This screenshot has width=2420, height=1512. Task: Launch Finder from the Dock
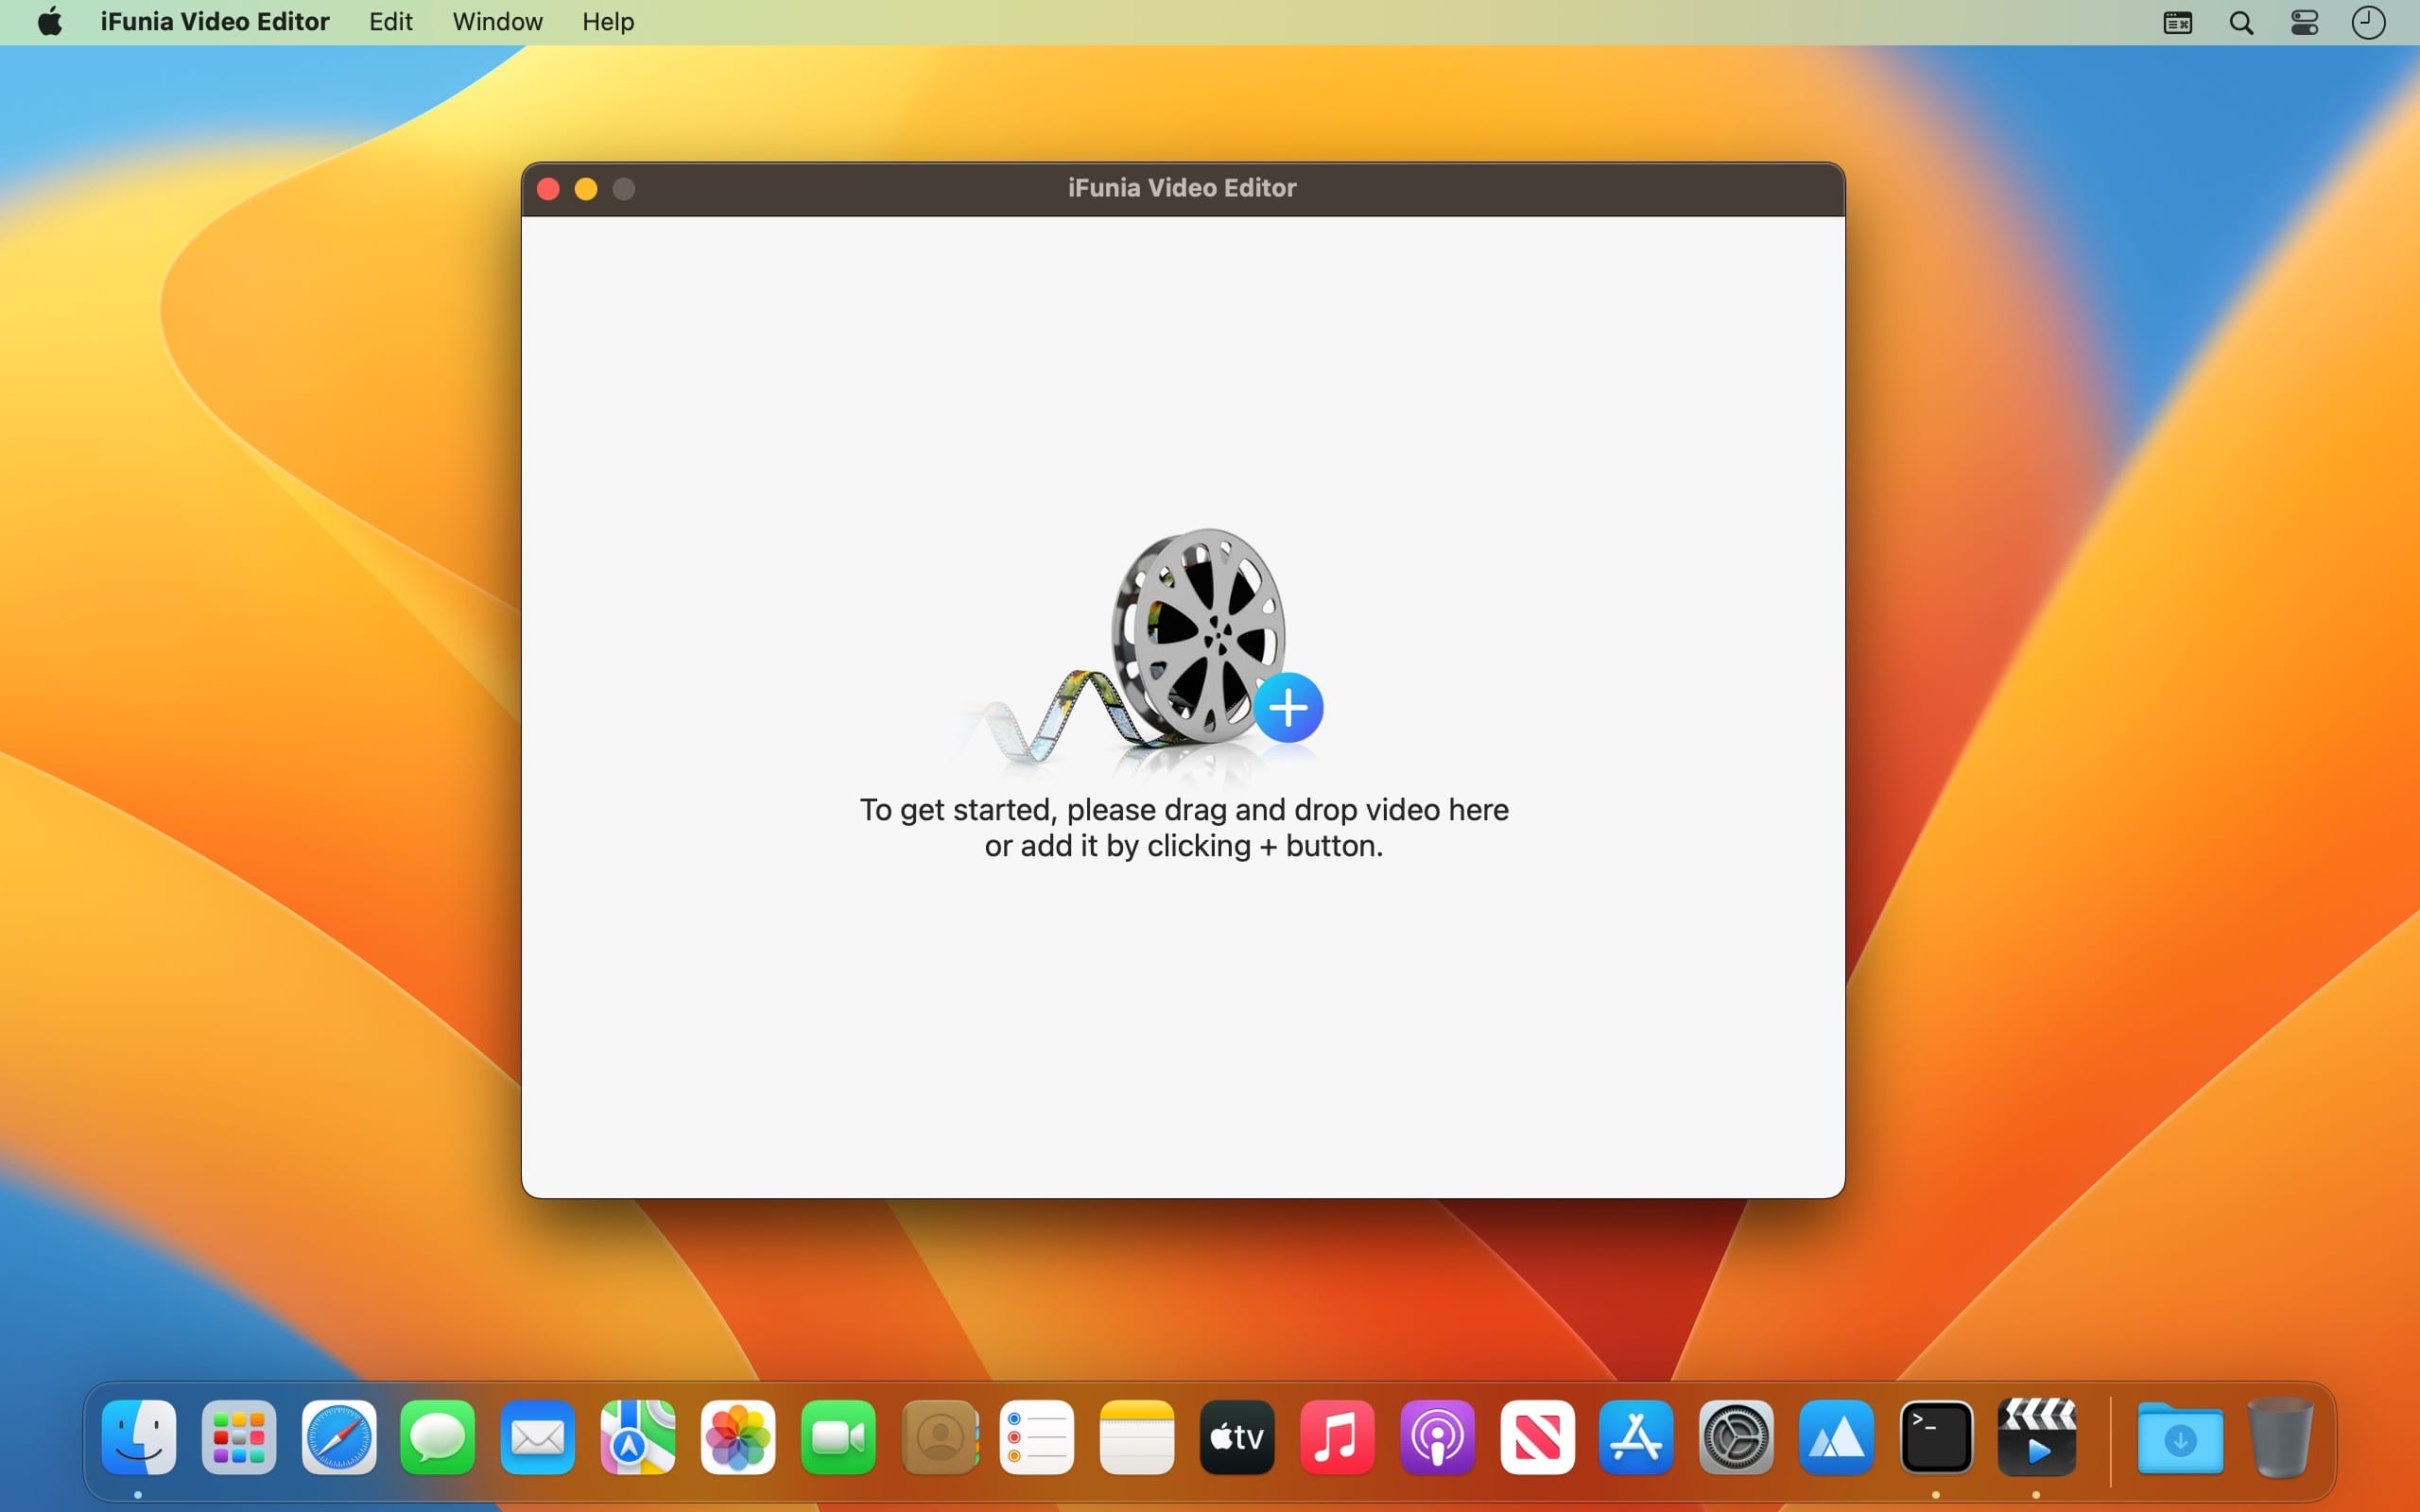click(139, 1437)
